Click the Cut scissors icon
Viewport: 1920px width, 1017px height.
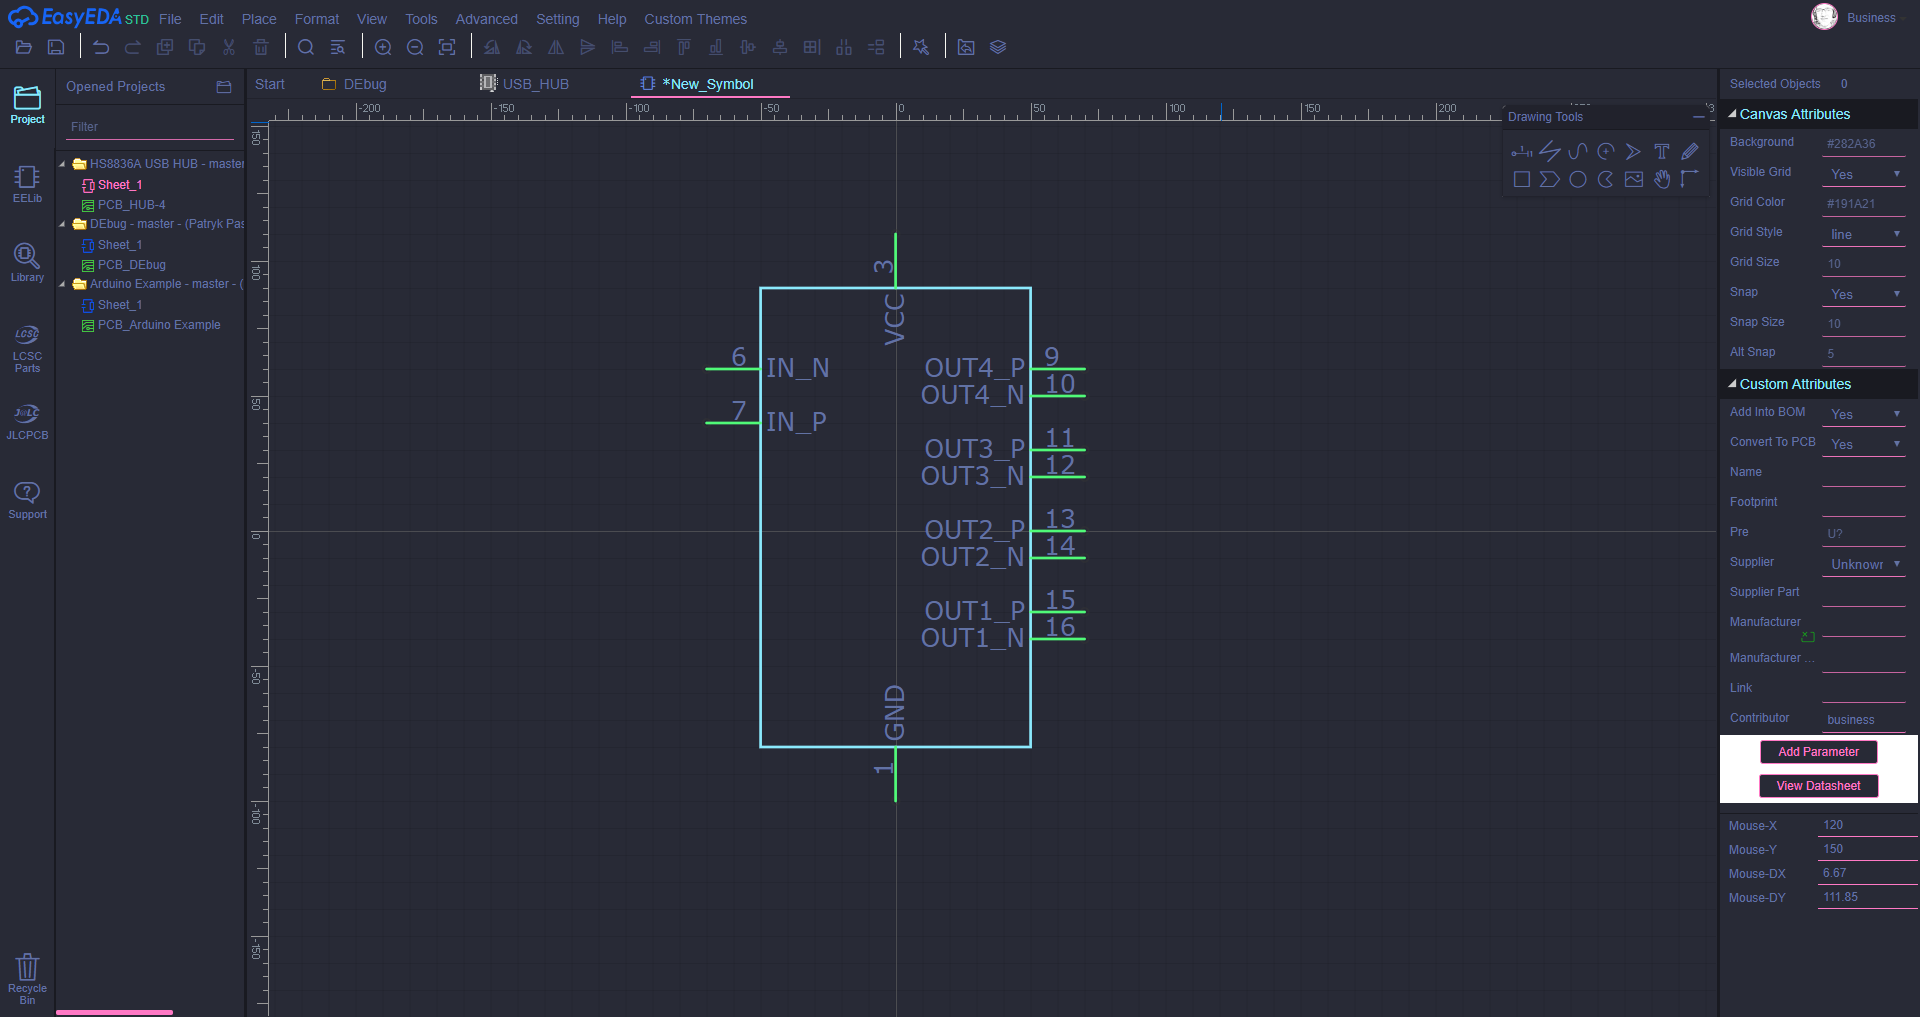(229, 47)
